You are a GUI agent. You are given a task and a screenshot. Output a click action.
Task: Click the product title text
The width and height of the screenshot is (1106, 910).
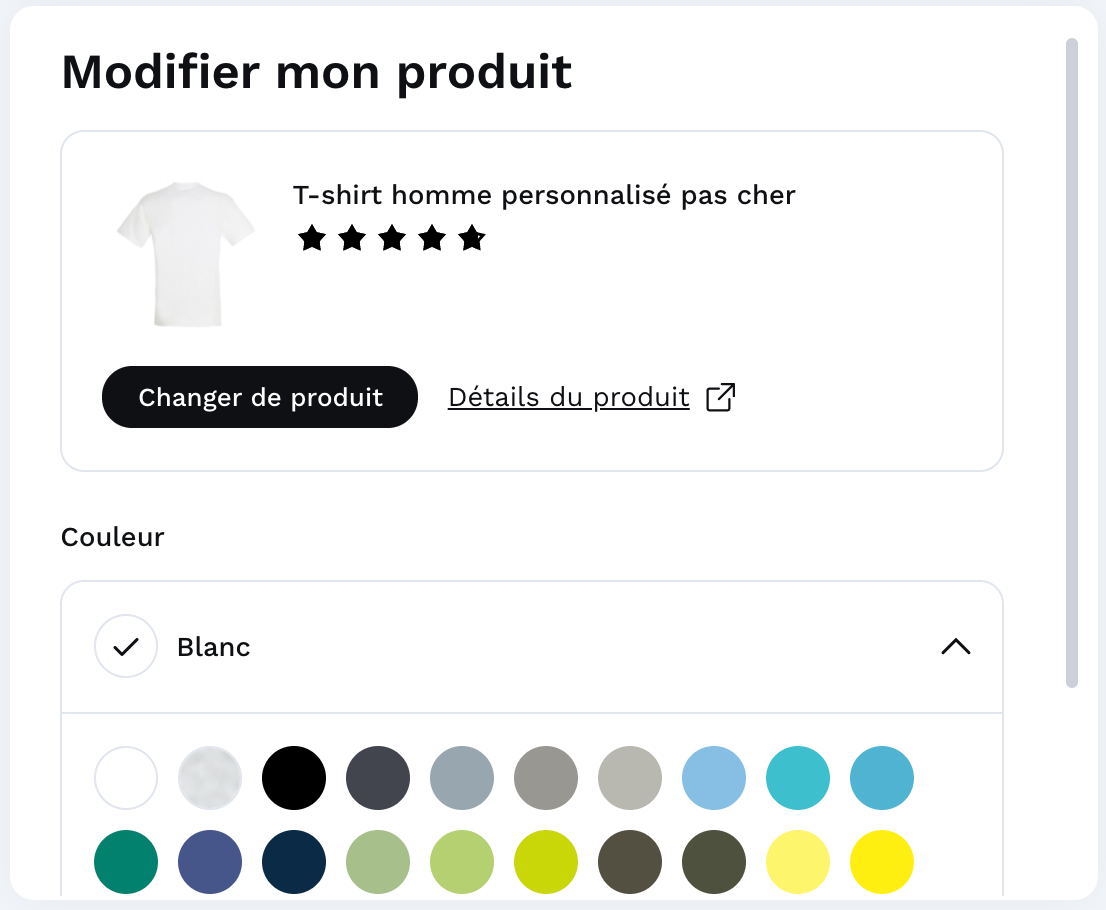[x=543, y=194]
